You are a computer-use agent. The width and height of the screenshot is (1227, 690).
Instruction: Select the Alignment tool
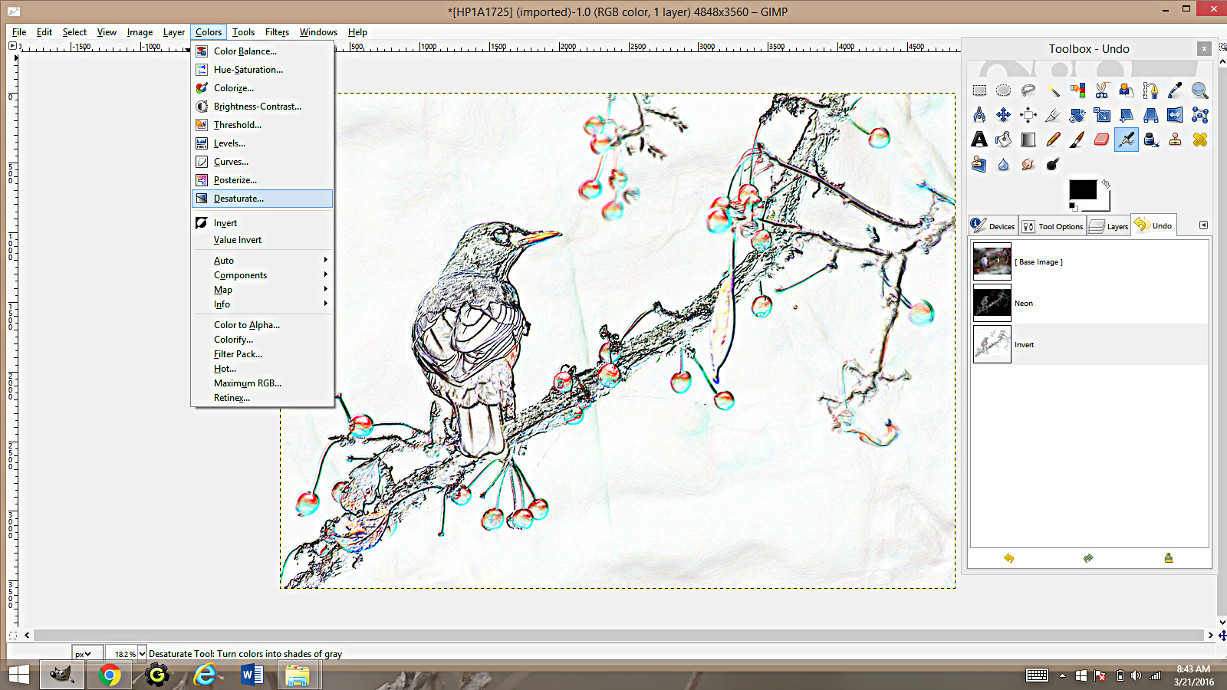click(x=1028, y=114)
